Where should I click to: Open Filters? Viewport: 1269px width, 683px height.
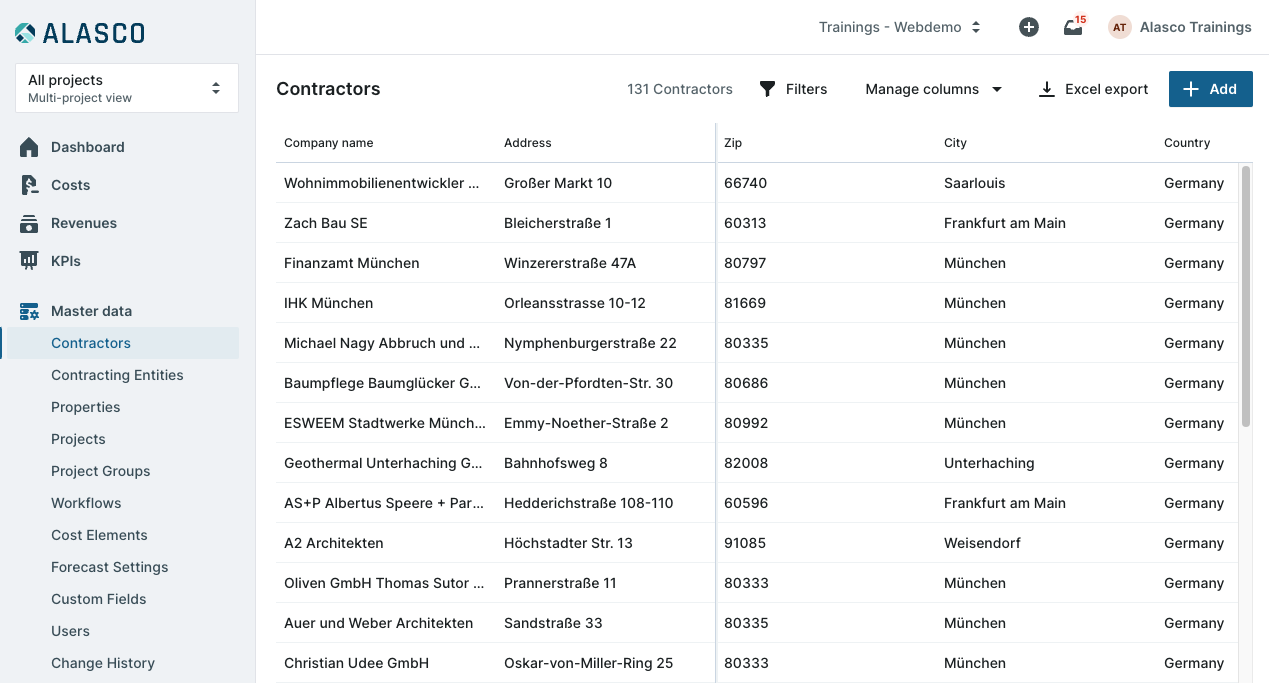(x=794, y=89)
